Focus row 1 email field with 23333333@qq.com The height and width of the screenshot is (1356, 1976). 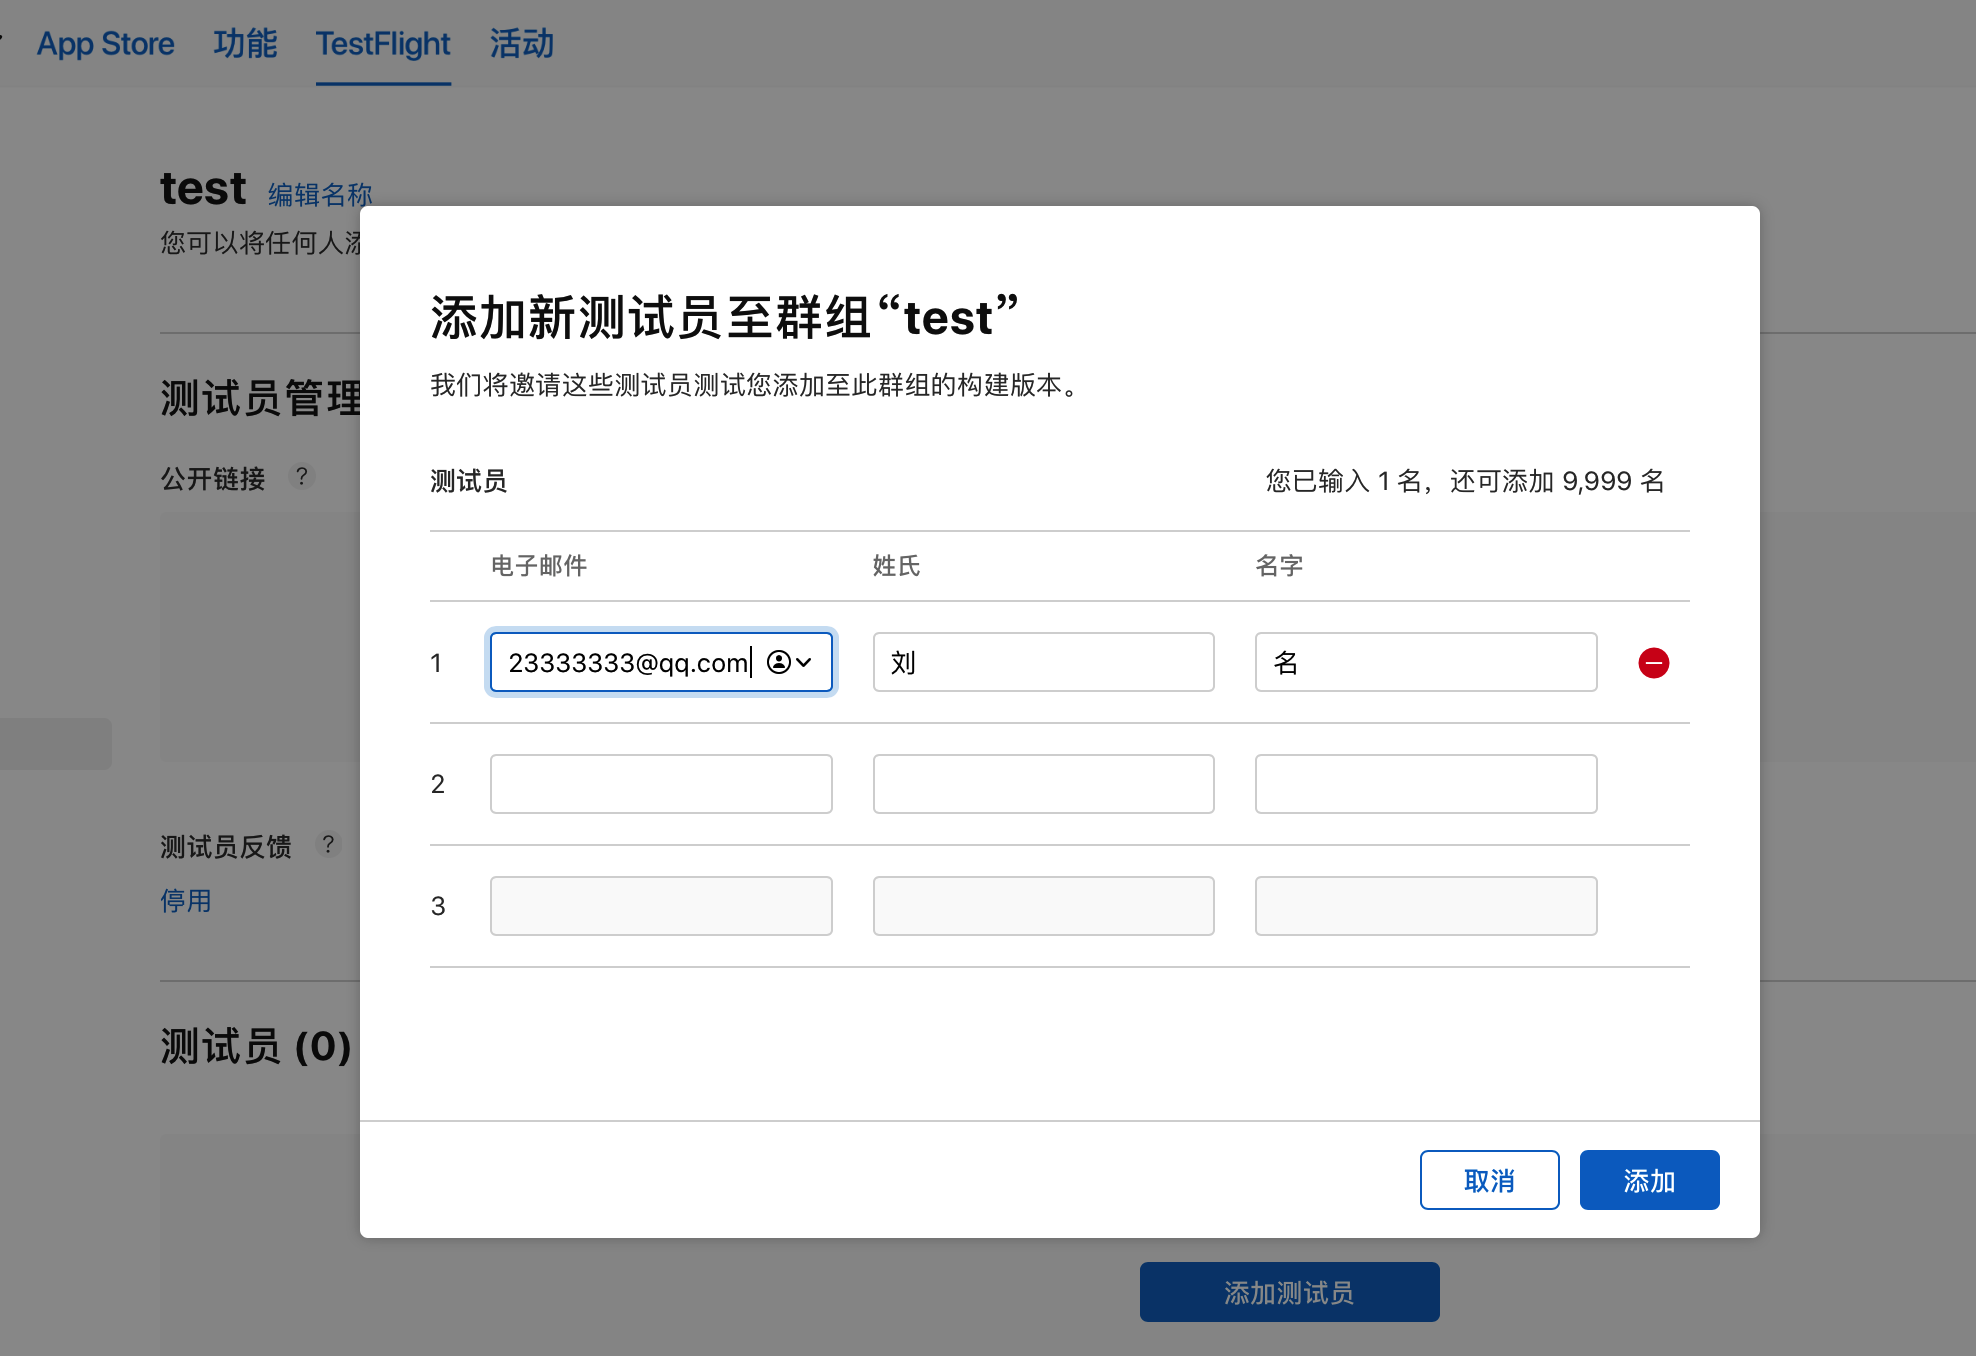coord(661,662)
